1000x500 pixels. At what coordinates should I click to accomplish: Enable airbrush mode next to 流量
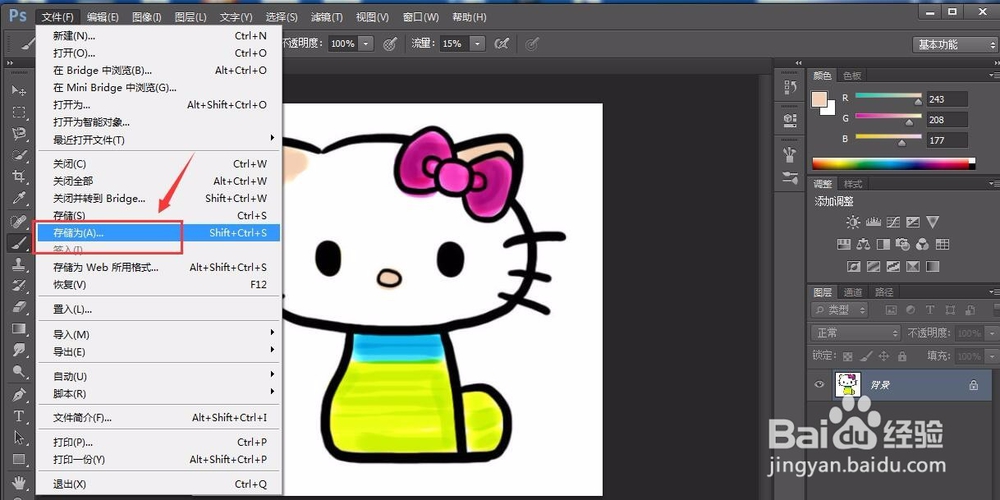(502, 43)
